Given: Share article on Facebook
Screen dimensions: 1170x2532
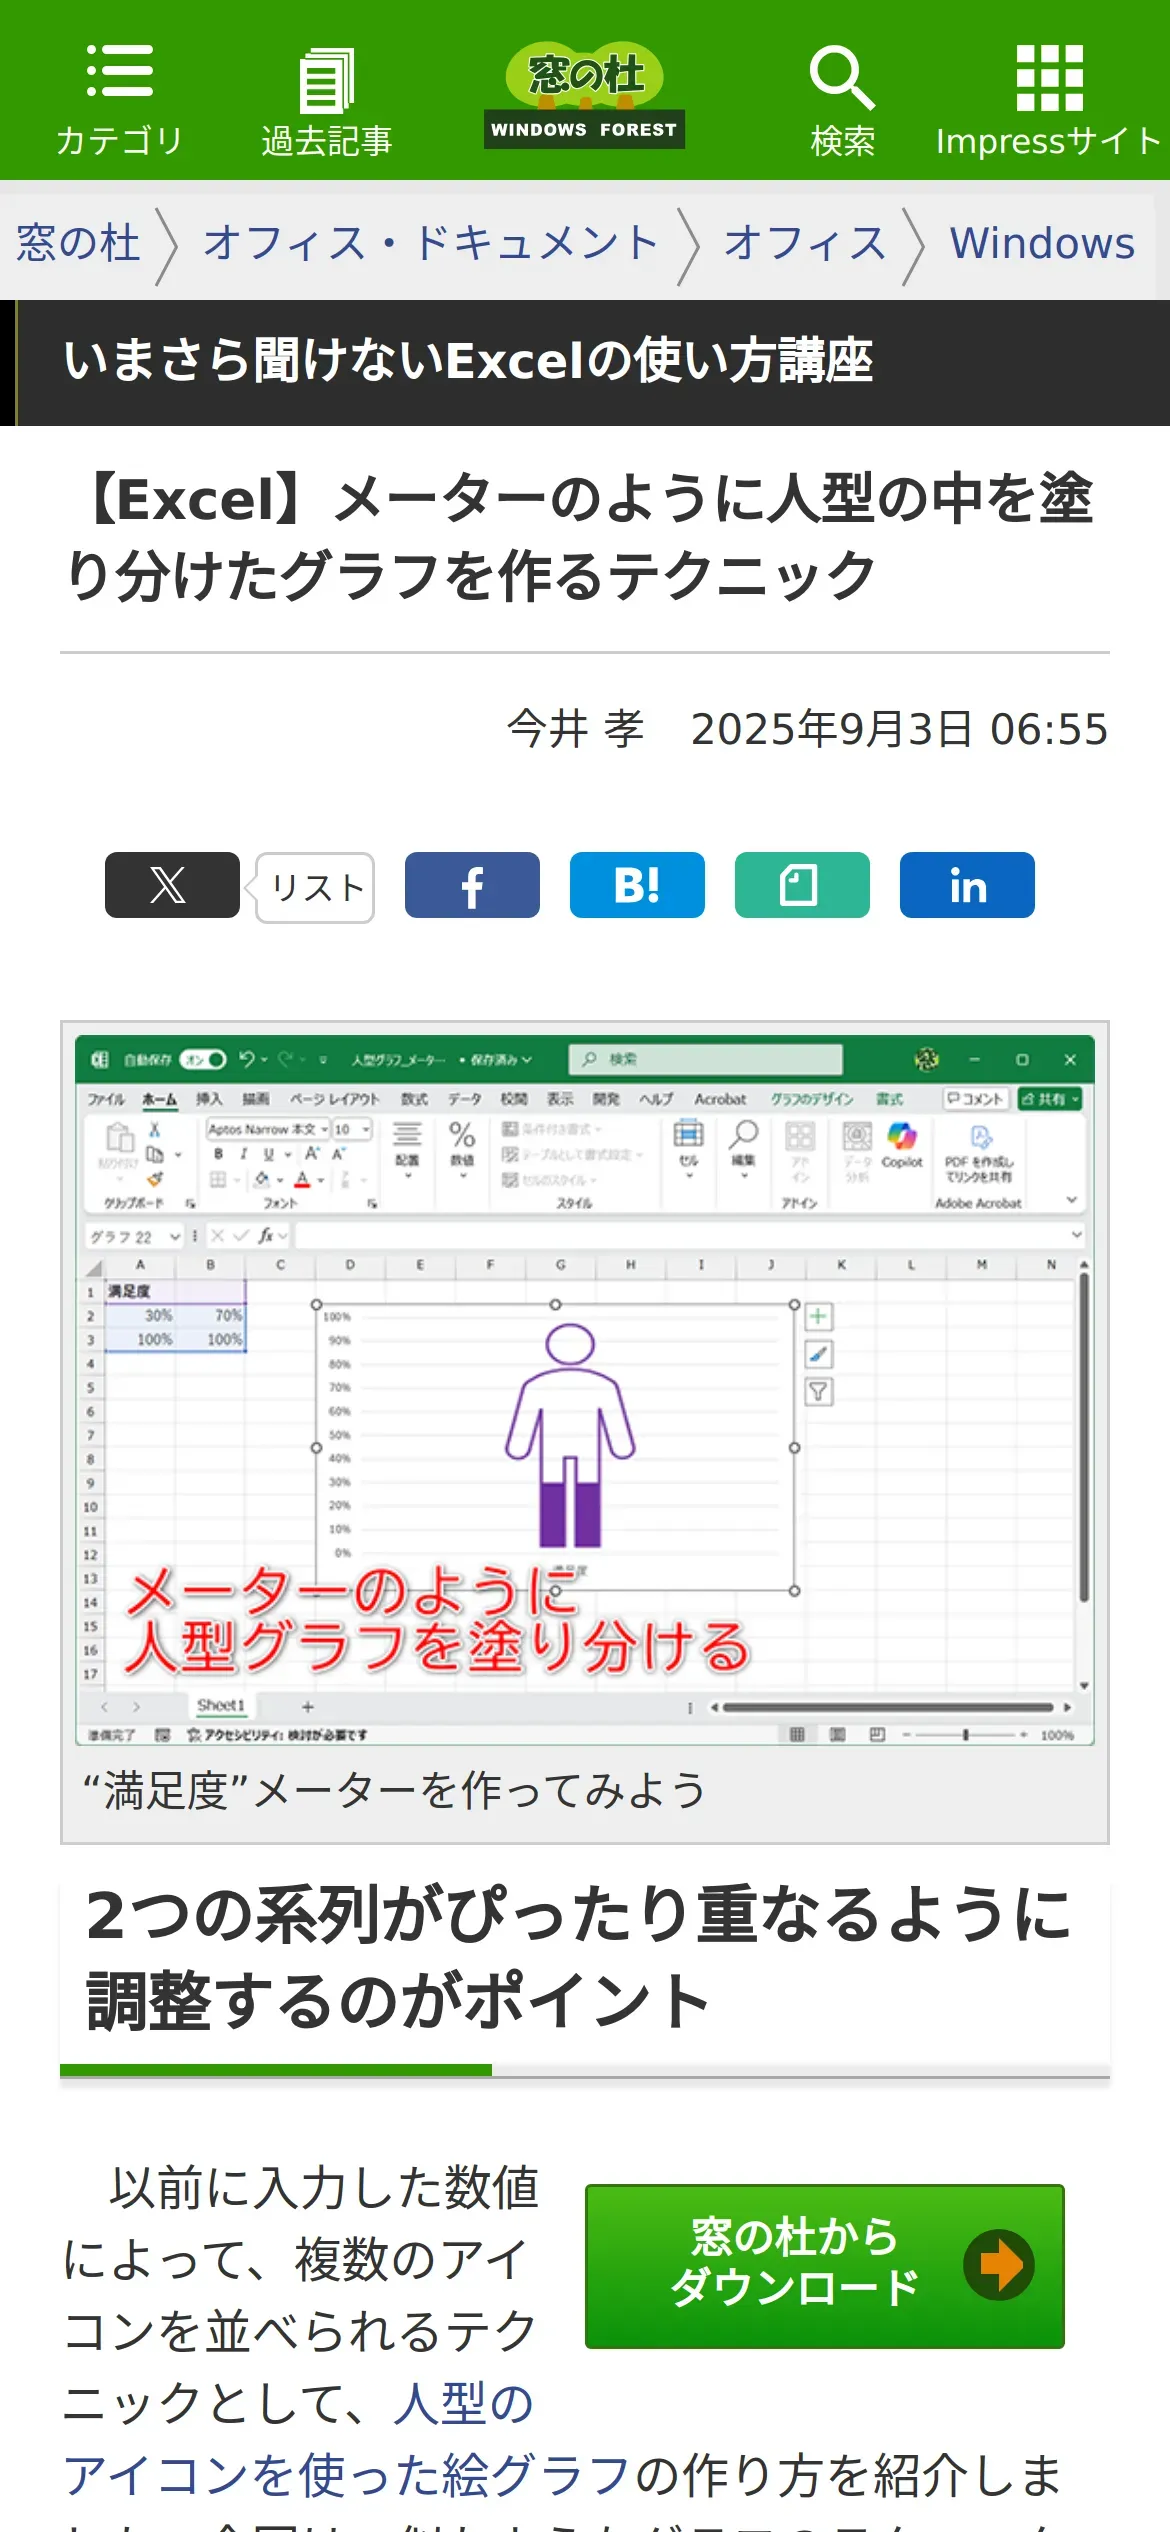Looking at the screenshot, I should point(472,885).
